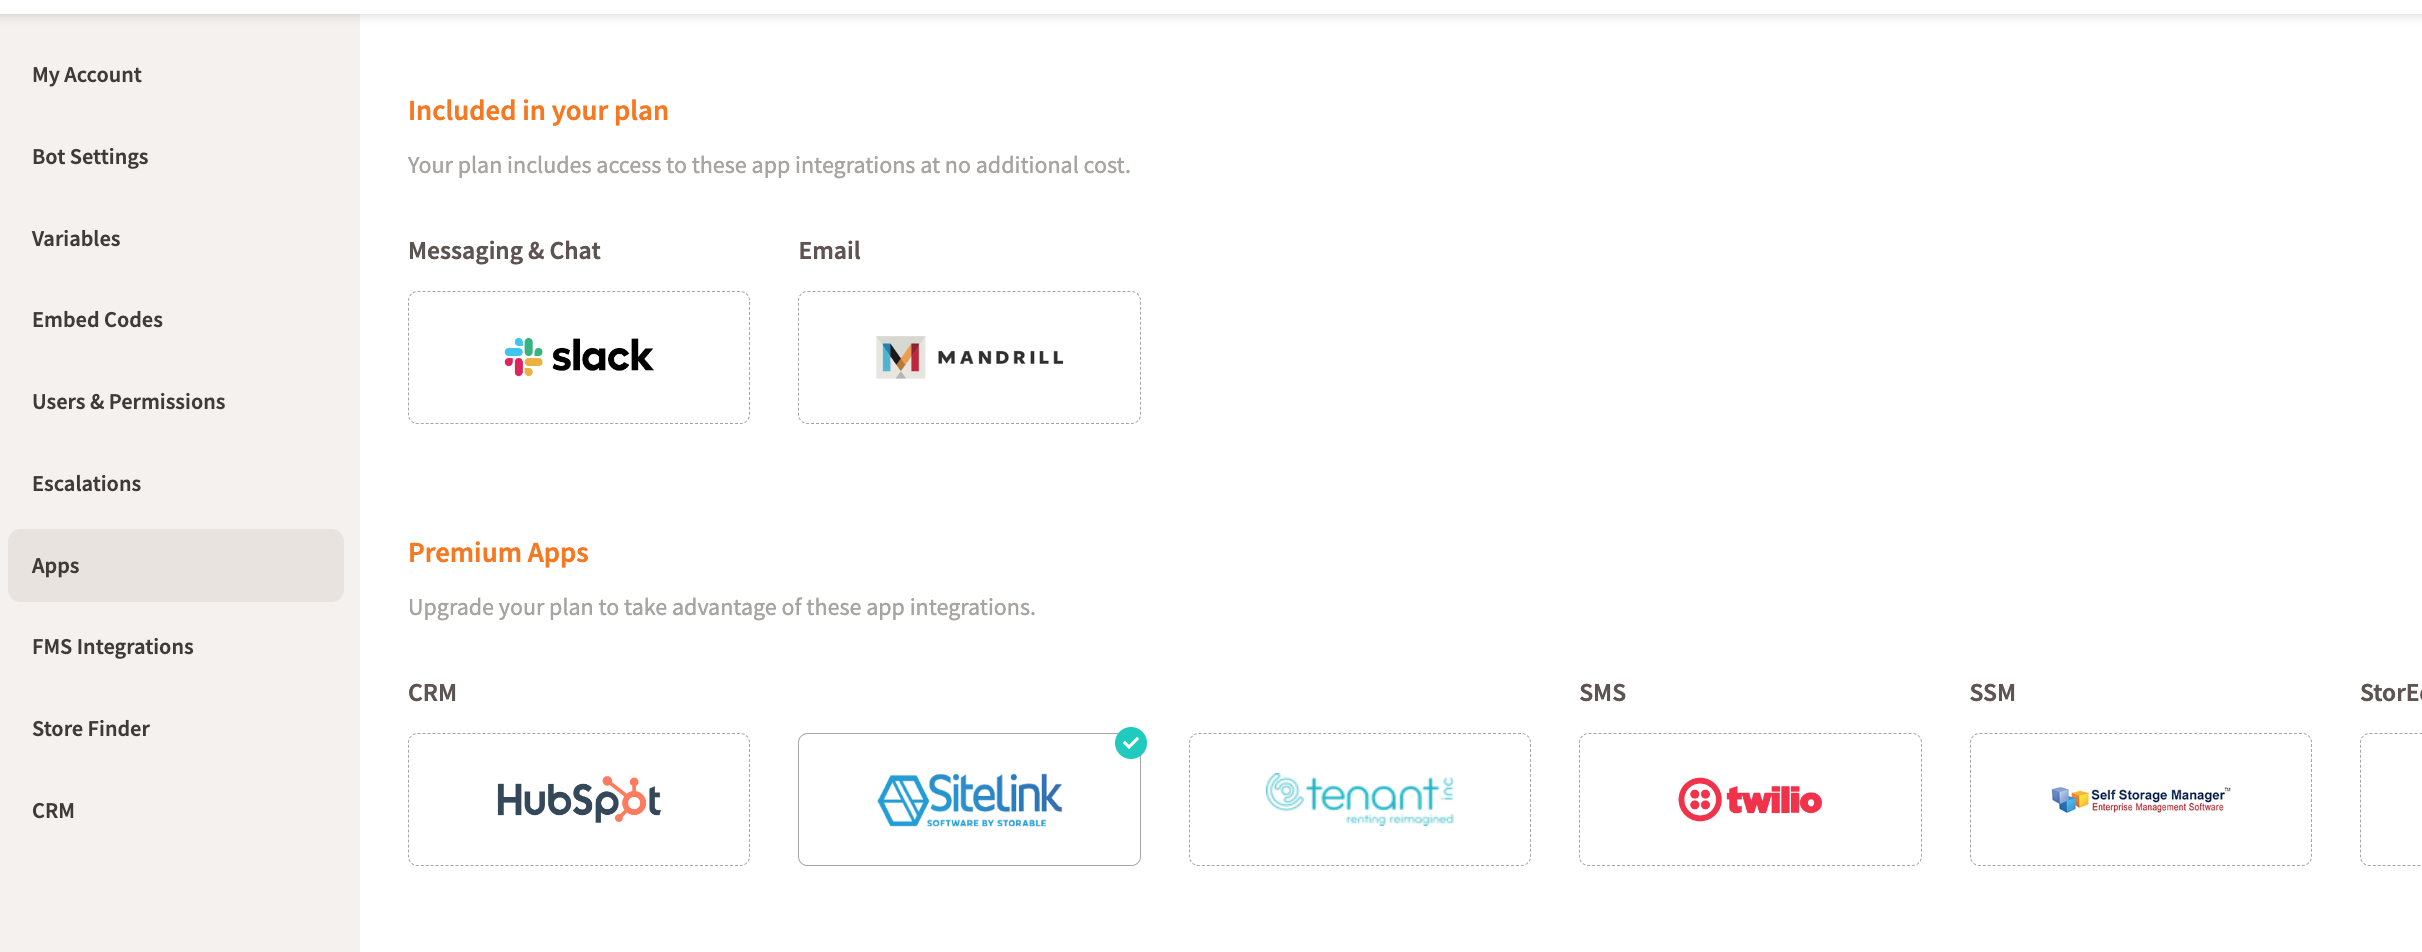Click the SiteLink integration logo
This screenshot has width=2422, height=952.
[x=969, y=799]
